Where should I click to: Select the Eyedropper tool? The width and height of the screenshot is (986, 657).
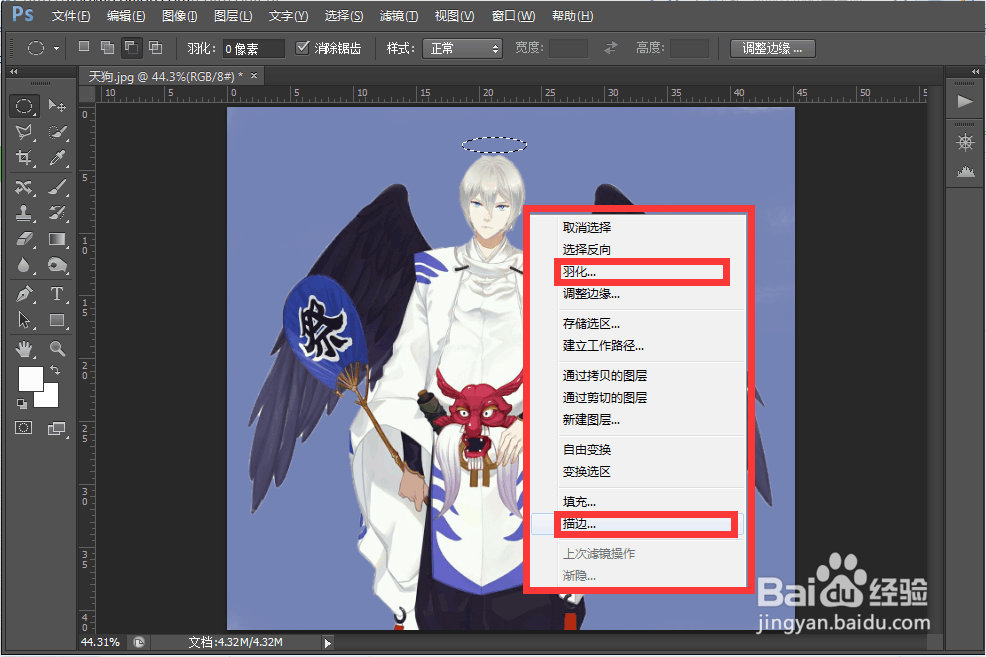click(57, 157)
